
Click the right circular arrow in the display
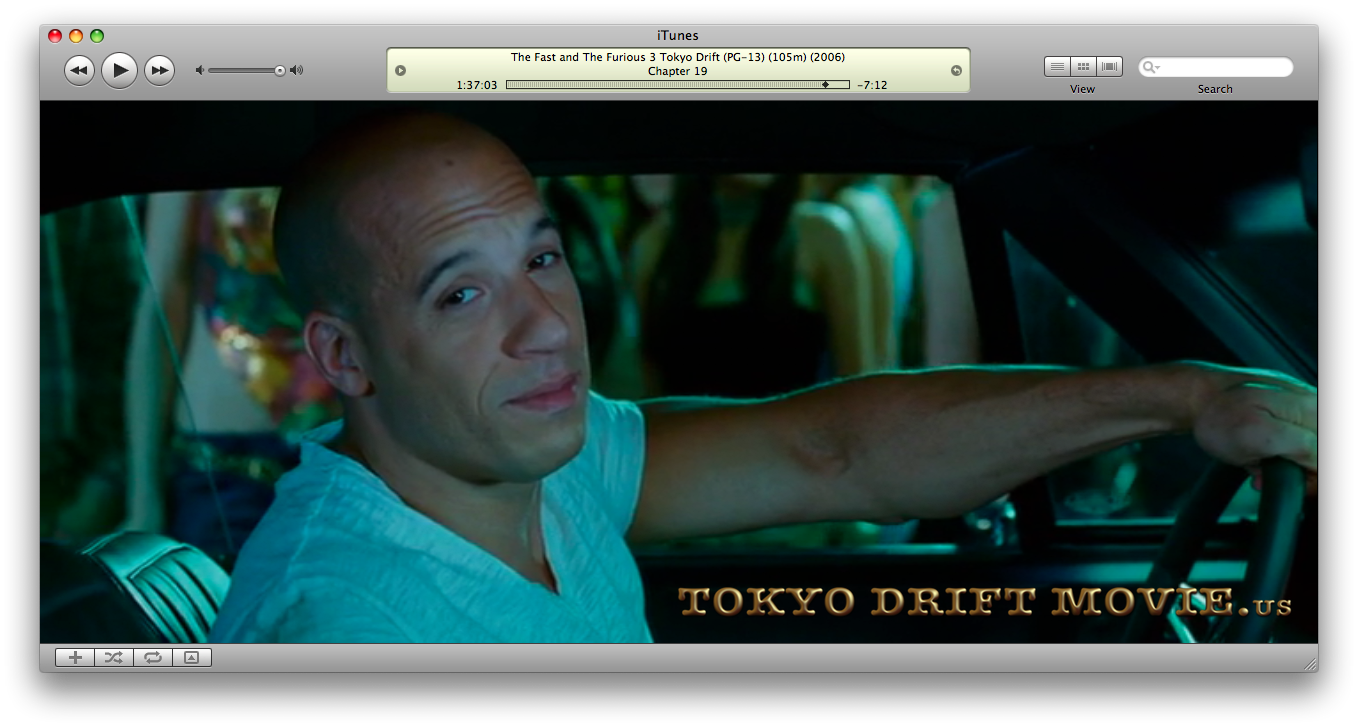coord(956,70)
